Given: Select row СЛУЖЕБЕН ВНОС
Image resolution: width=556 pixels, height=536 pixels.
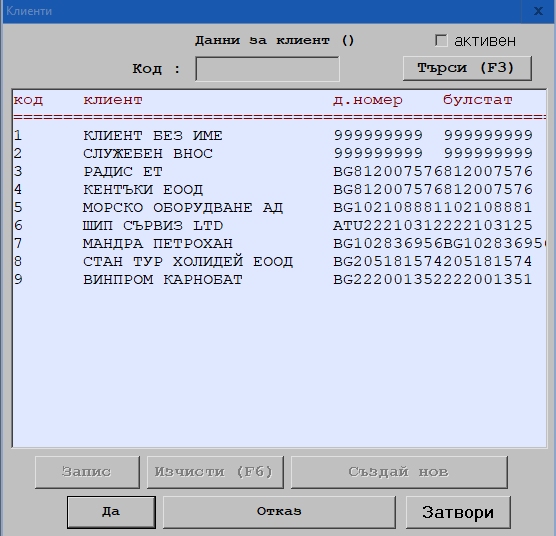Looking at the screenshot, I should (x=279, y=154).
